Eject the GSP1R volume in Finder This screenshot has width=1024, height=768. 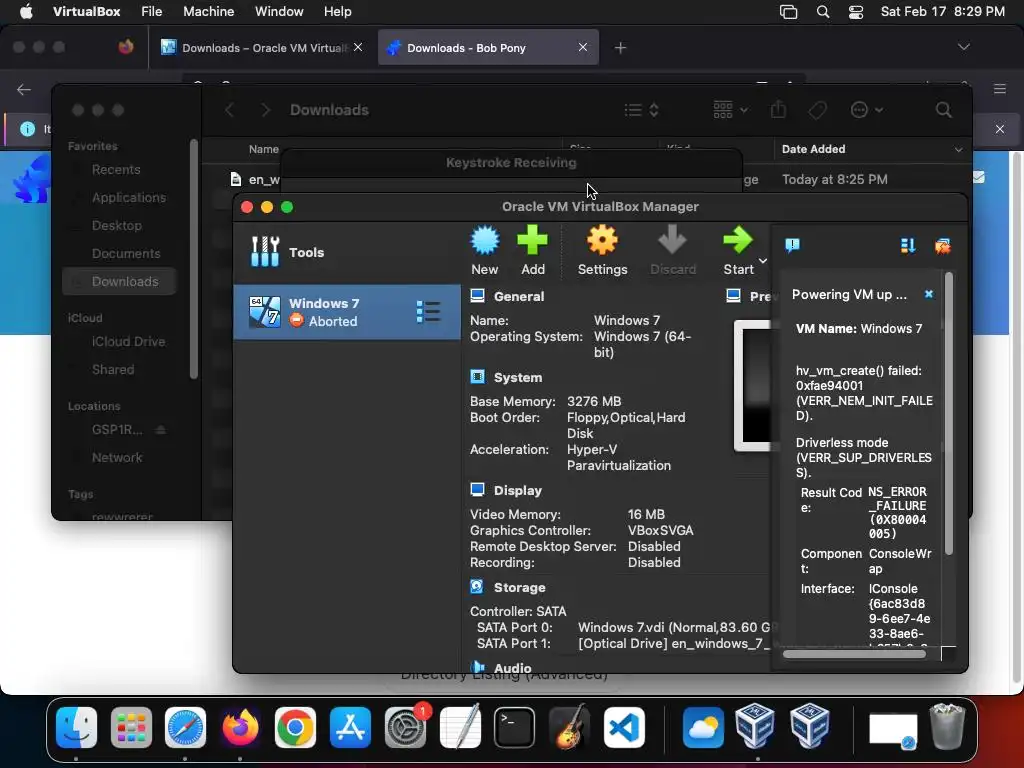[x=161, y=430]
